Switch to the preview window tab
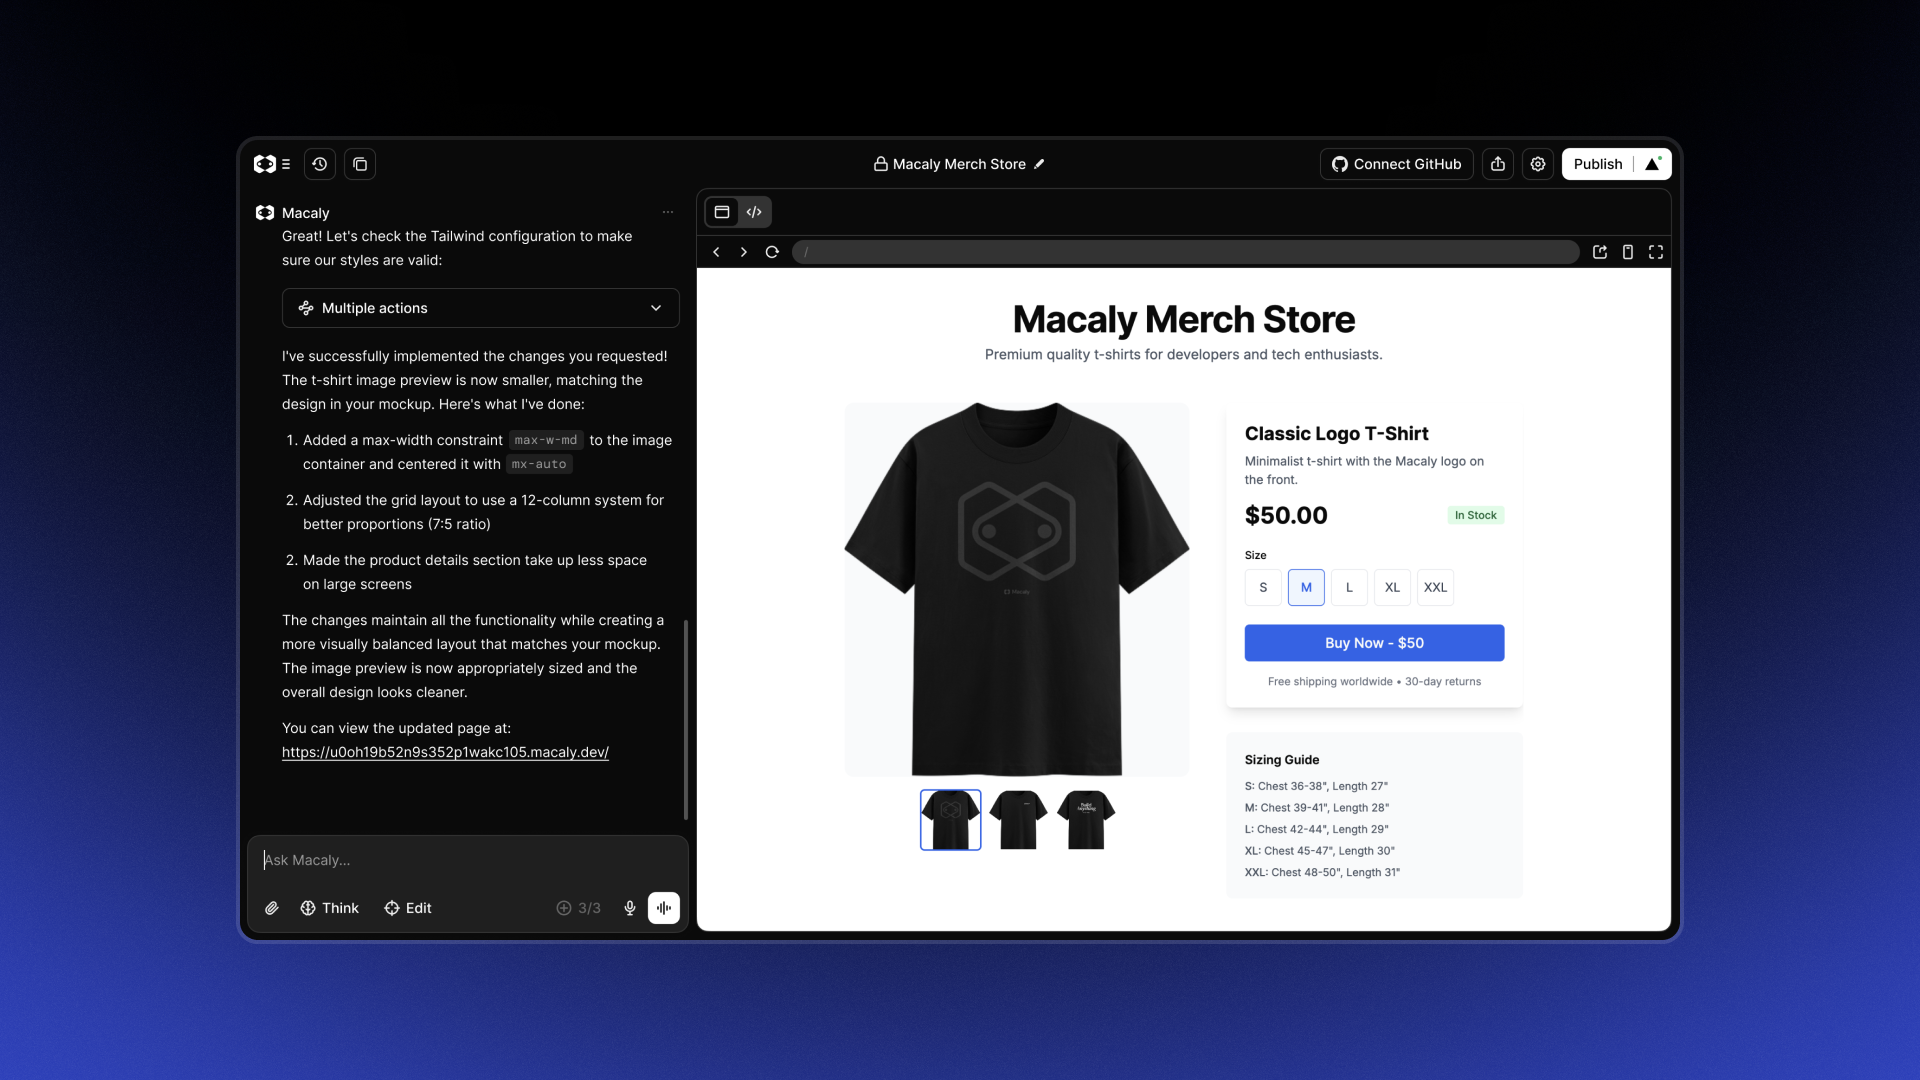1920x1080 pixels. pos(722,212)
